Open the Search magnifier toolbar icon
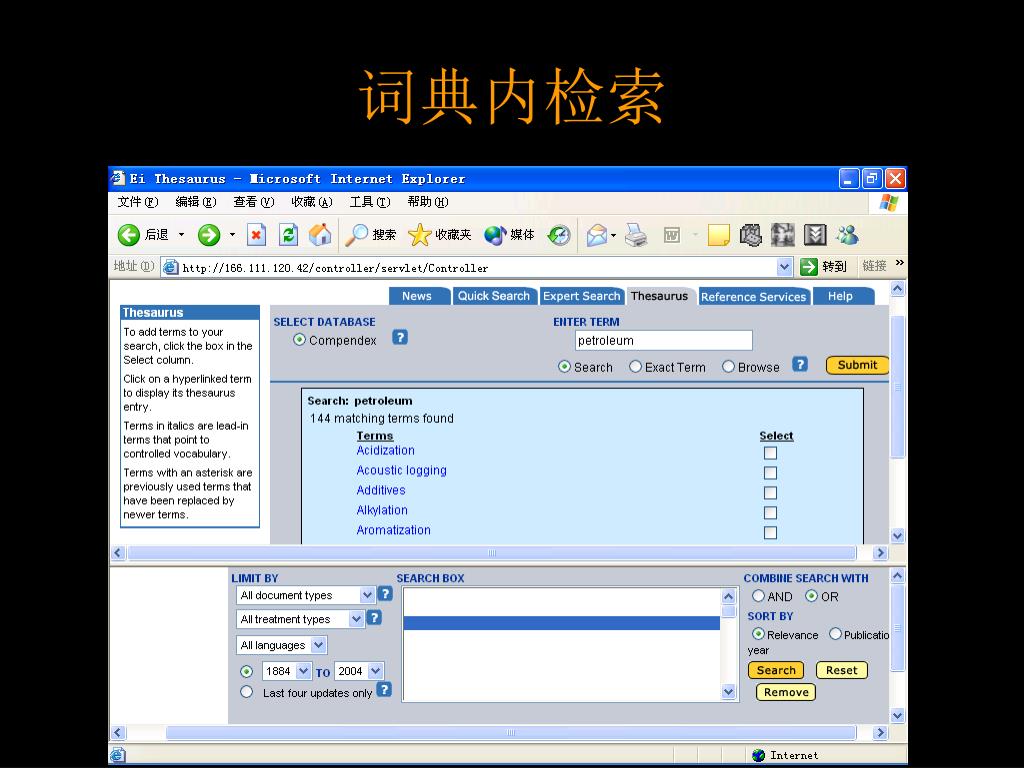This screenshot has height=768, width=1024. click(357, 235)
